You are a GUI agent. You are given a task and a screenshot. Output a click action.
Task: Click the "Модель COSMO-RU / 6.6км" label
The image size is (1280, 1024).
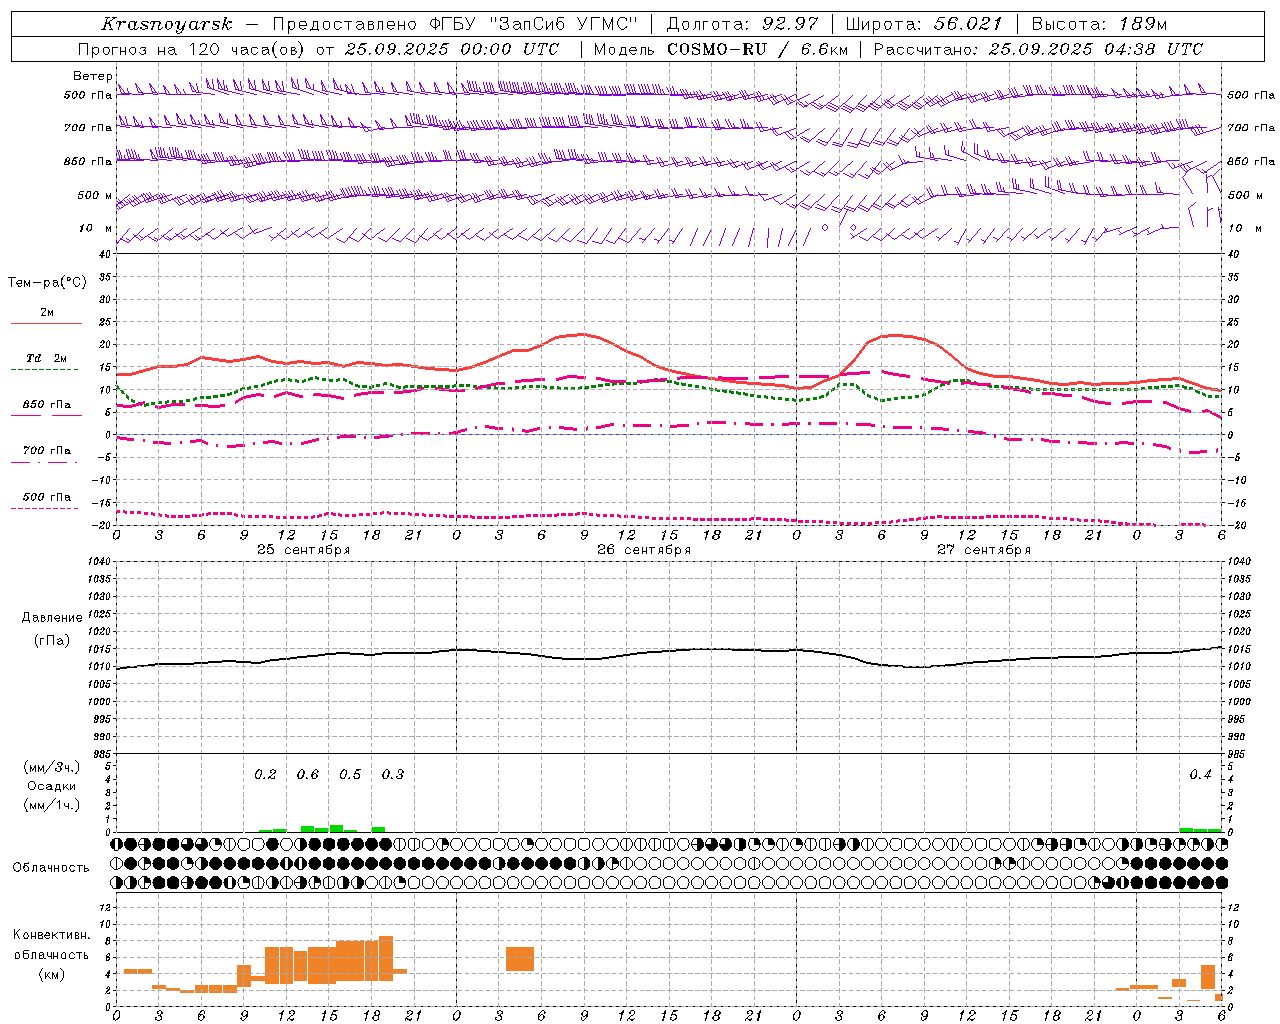coord(721,49)
